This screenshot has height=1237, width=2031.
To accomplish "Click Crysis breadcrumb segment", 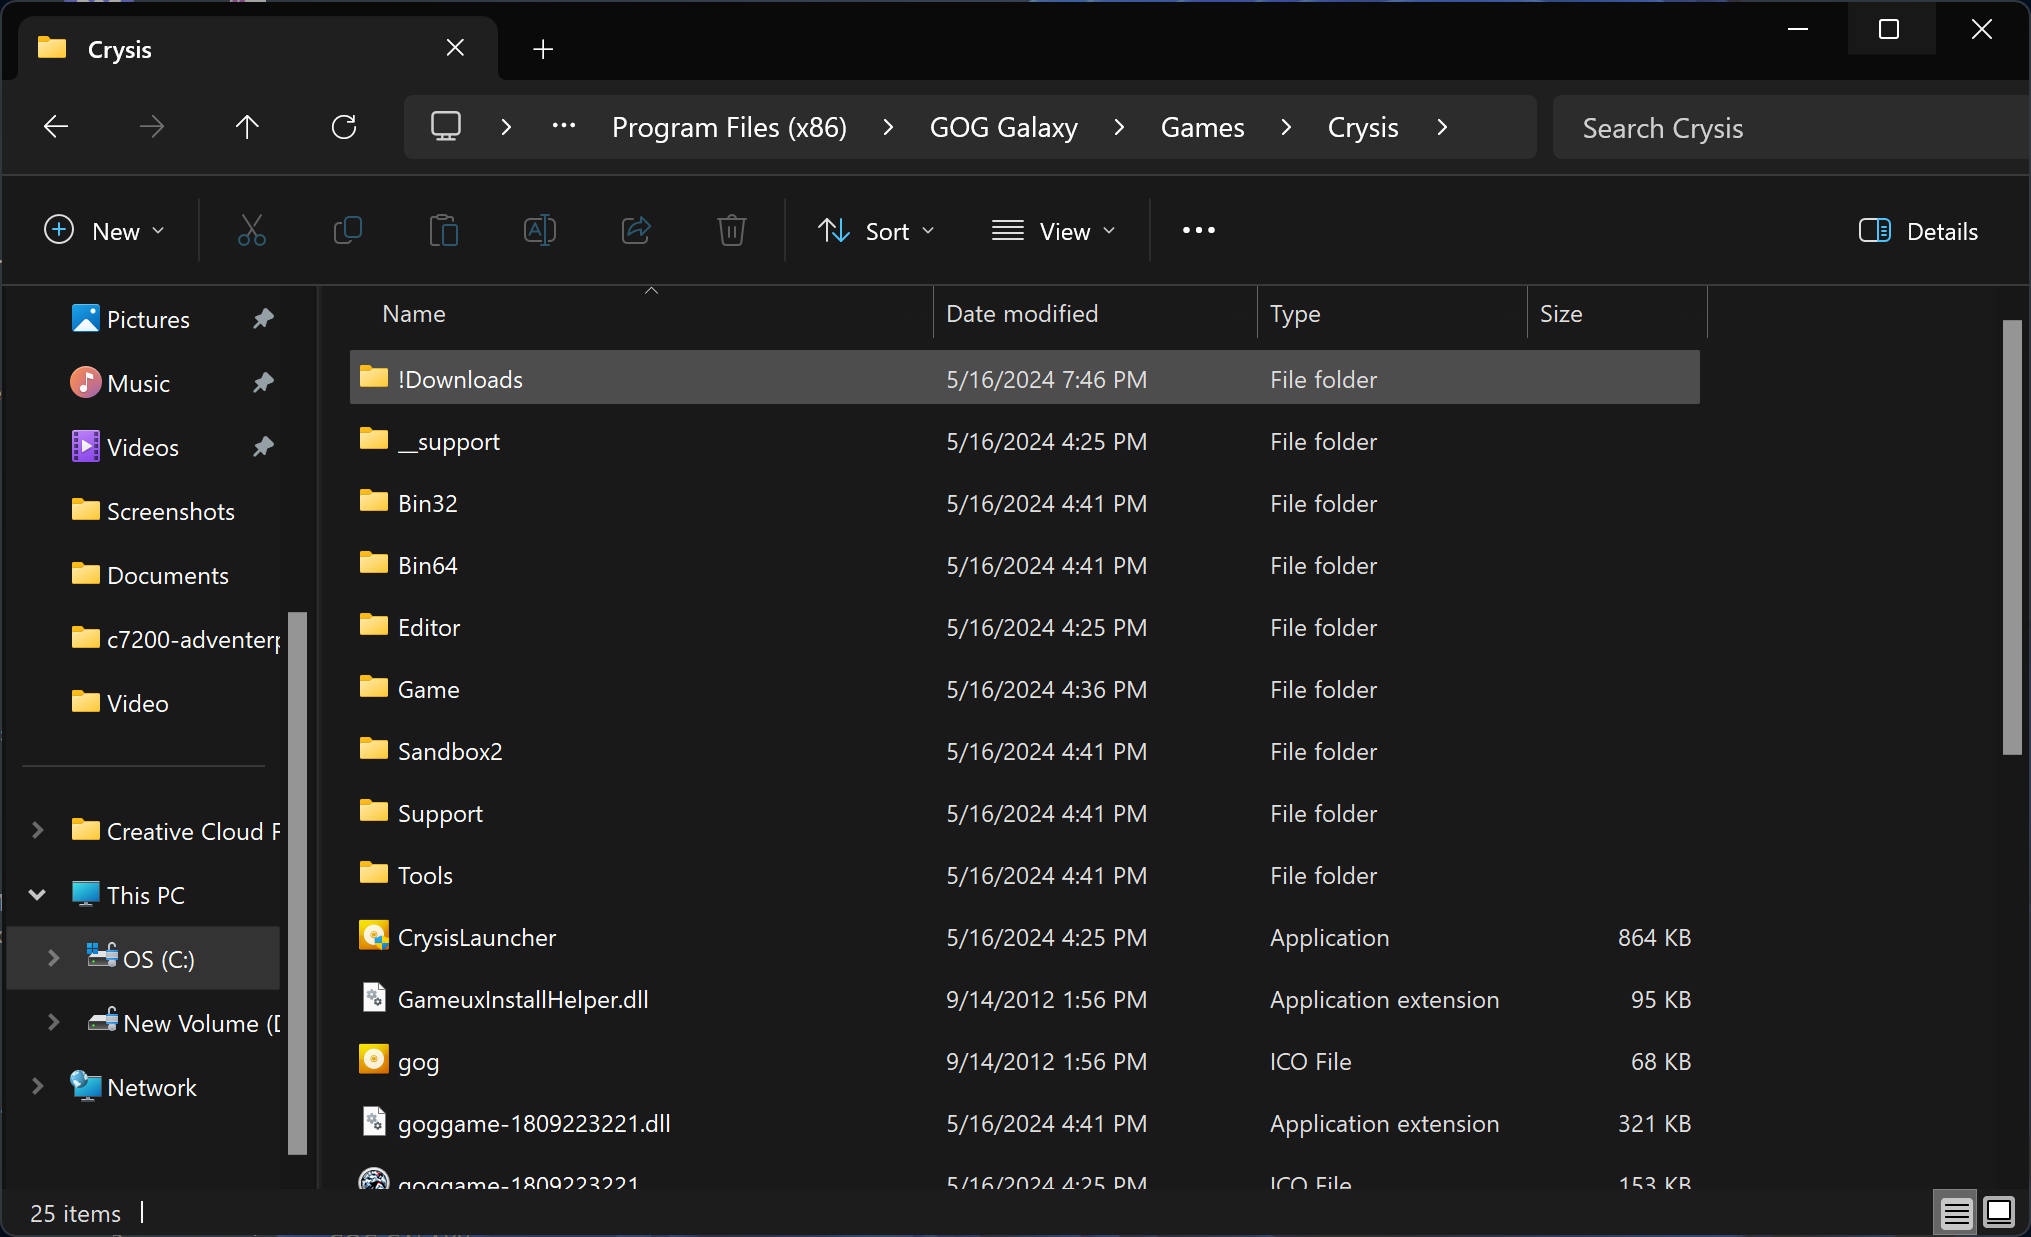I will pyautogui.click(x=1362, y=128).
